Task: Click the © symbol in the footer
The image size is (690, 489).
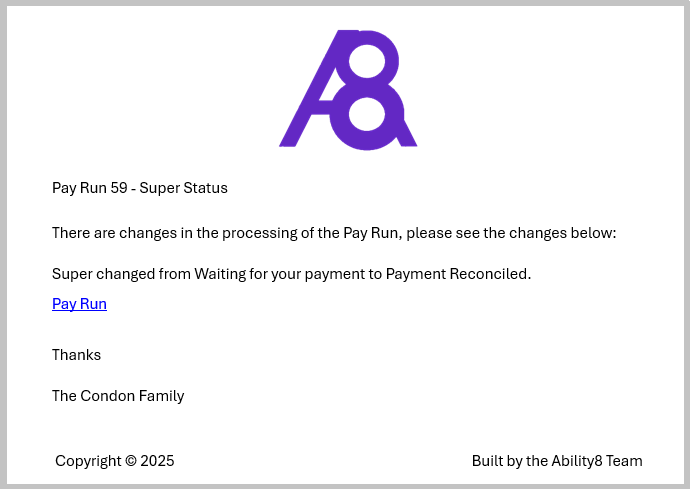Action: [x=131, y=461]
